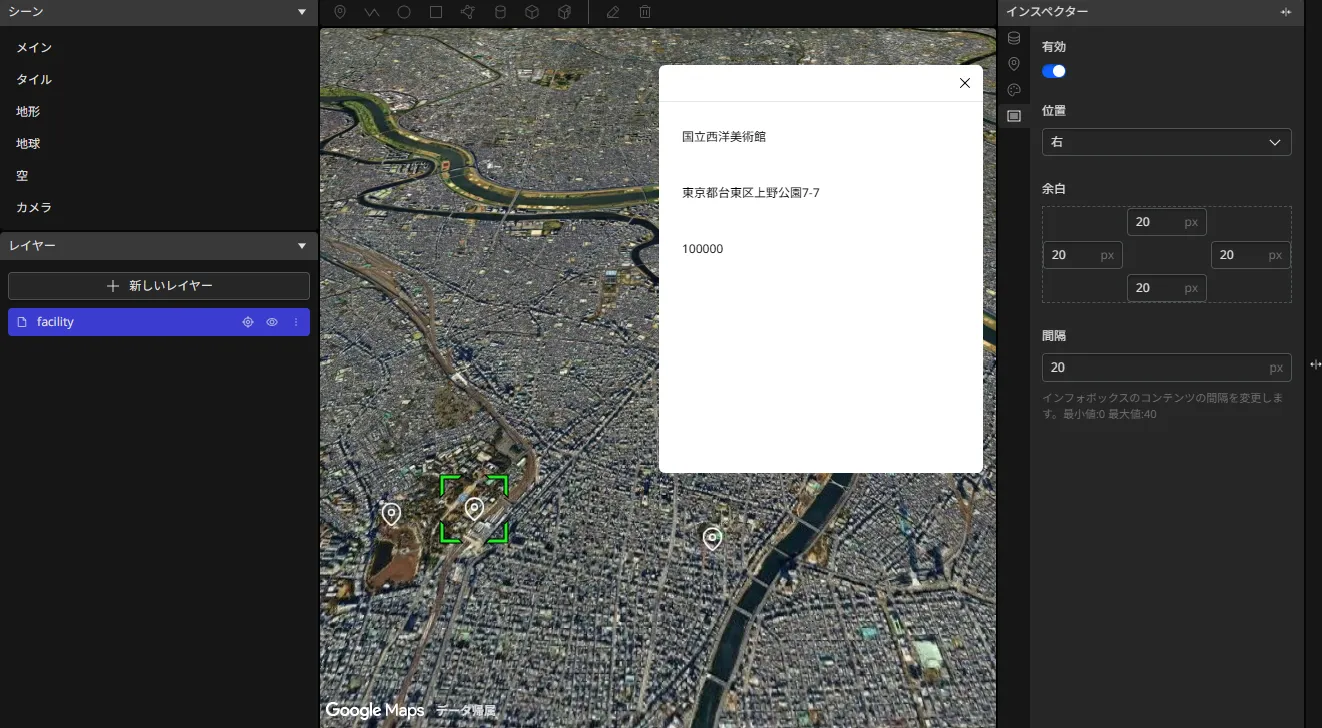Viewport: 1322px width, 728px height.
Task: Select the cylinder drawing tool
Action: point(500,12)
